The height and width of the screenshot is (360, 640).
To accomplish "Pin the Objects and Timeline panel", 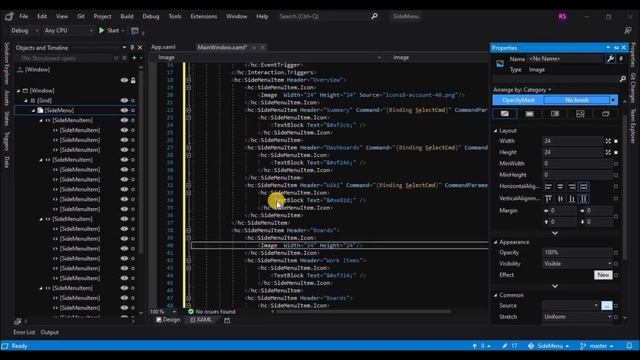I will [x=132, y=48].
